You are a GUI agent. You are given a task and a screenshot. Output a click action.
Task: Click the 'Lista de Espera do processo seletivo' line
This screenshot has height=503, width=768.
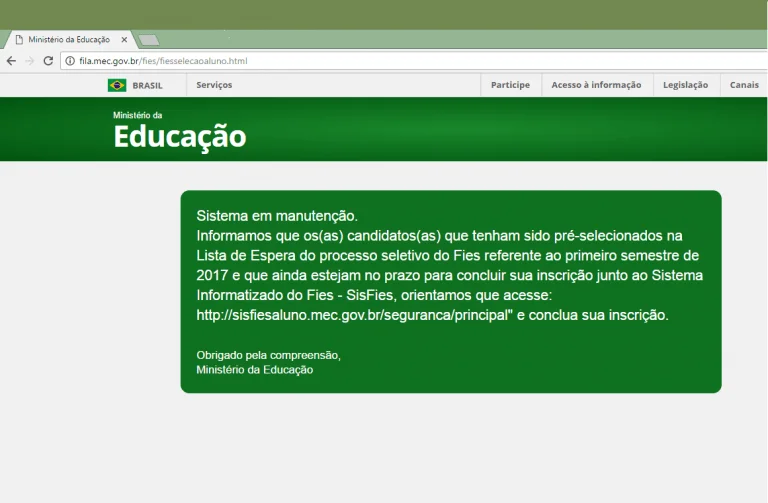448,256
